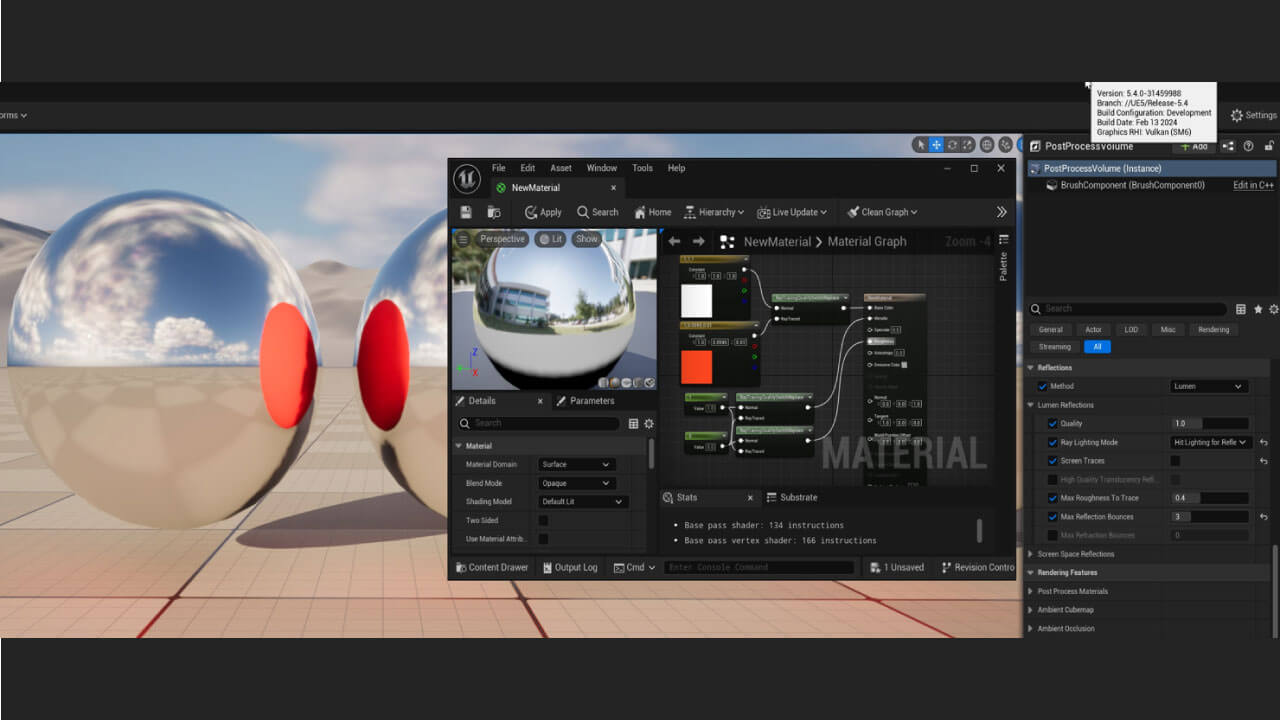Apply the material changes
This screenshot has height=720, width=1280.
pos(543,212)
